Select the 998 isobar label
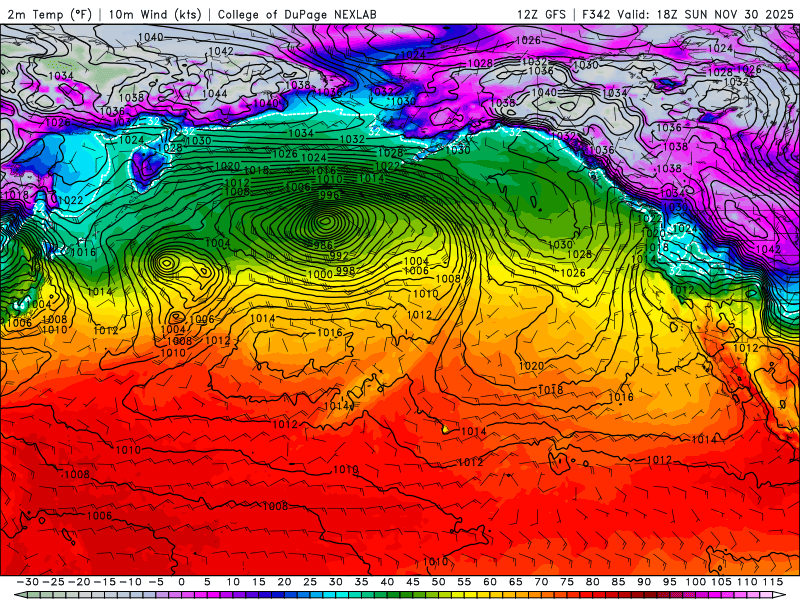The height and width of the screenshot is (600, 800). (345, 270)
